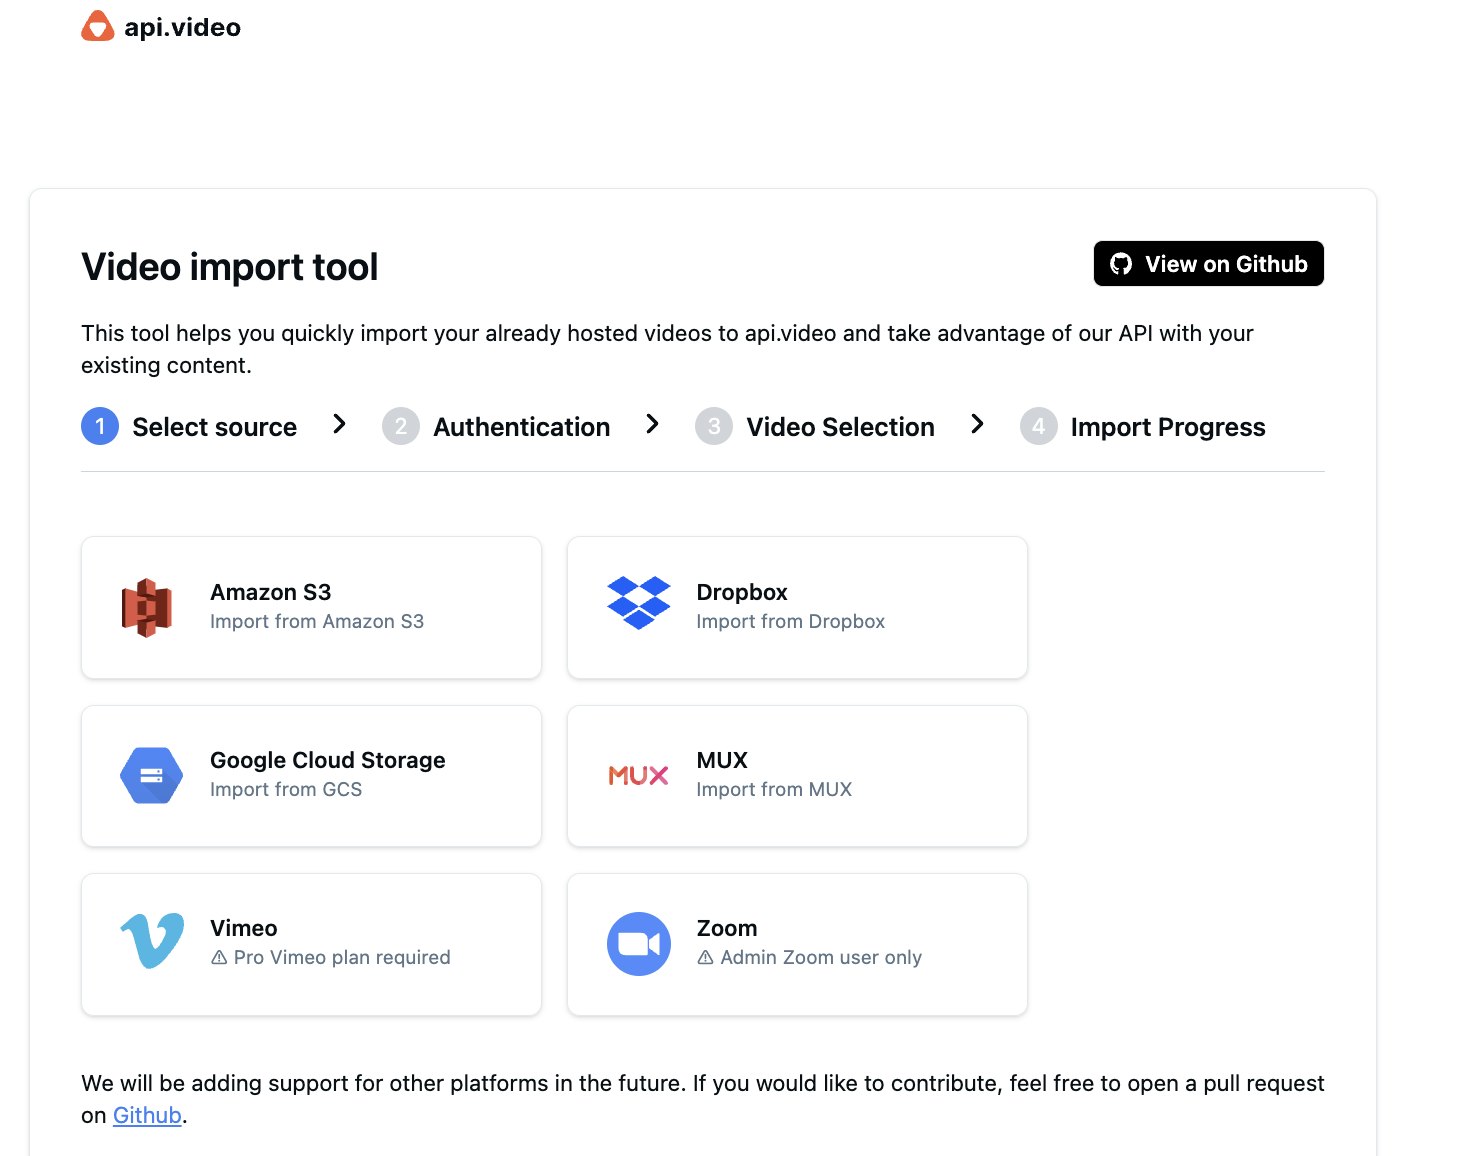Go to Authentication step
Viewport: 1458px width, 1156px height.
pos(521,427)
